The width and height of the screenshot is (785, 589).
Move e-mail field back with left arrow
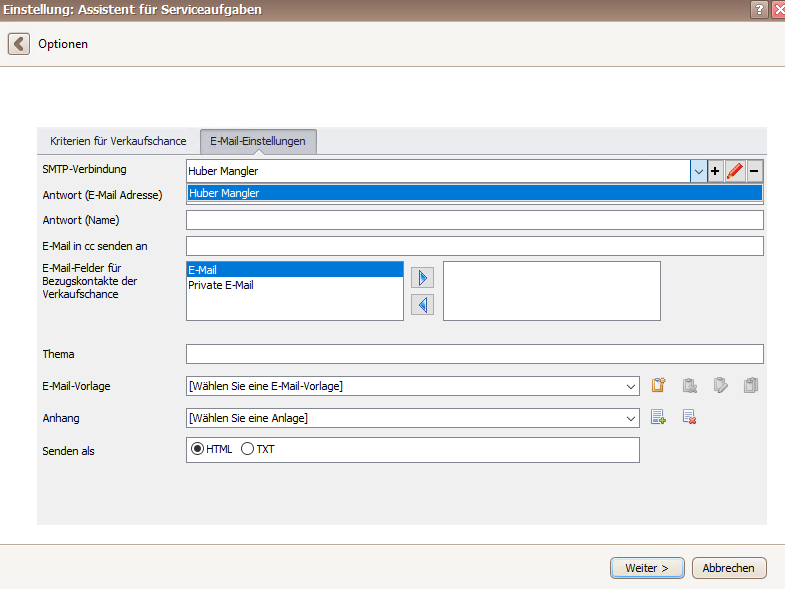(x=423, y=305)
